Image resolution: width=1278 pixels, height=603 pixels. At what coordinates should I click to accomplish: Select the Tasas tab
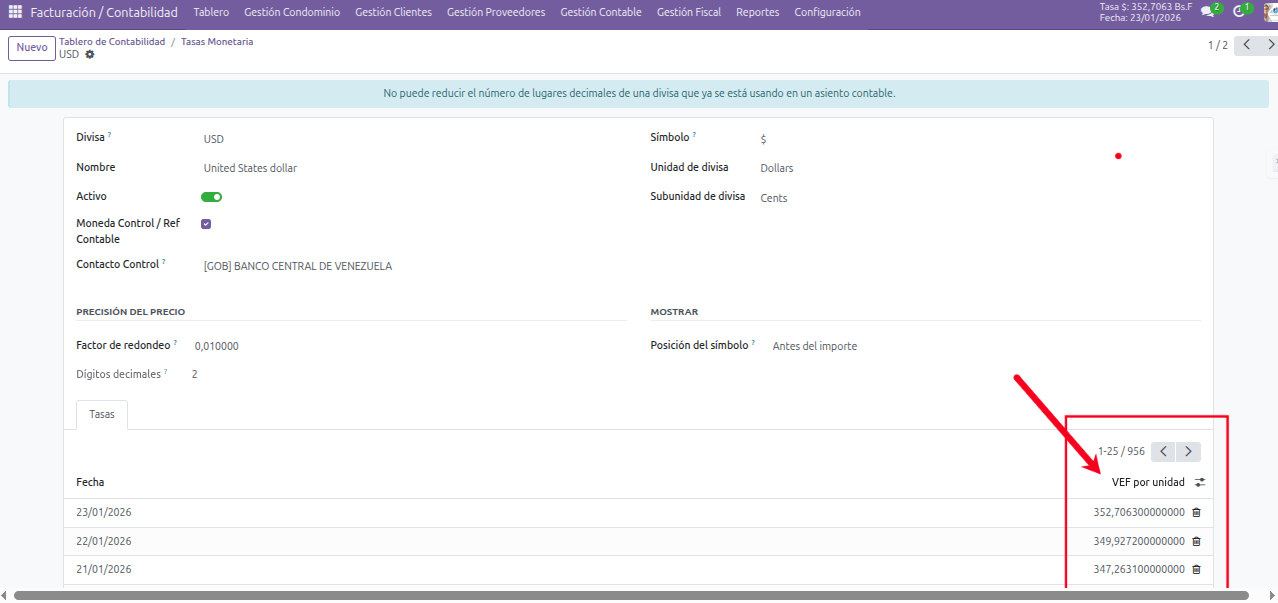pos(101,414)
